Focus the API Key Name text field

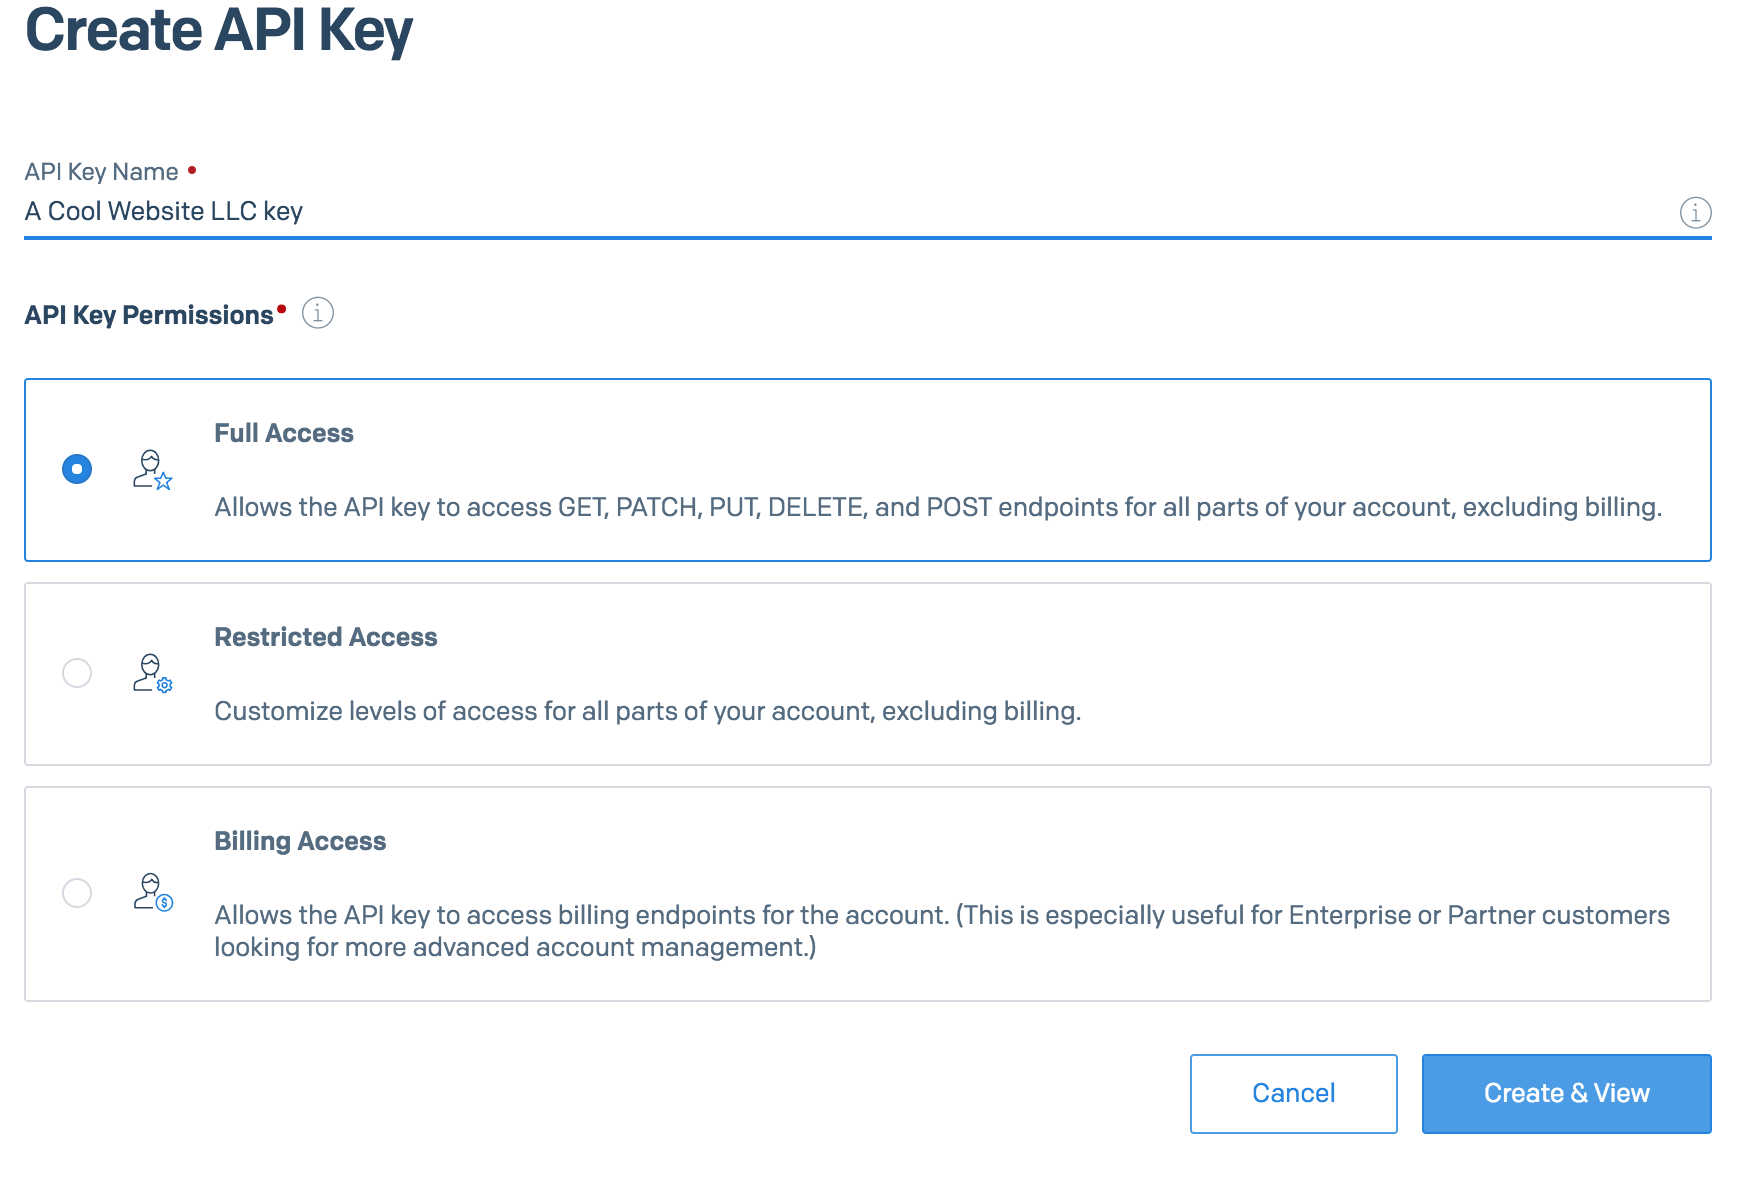[x=800, y=212]
